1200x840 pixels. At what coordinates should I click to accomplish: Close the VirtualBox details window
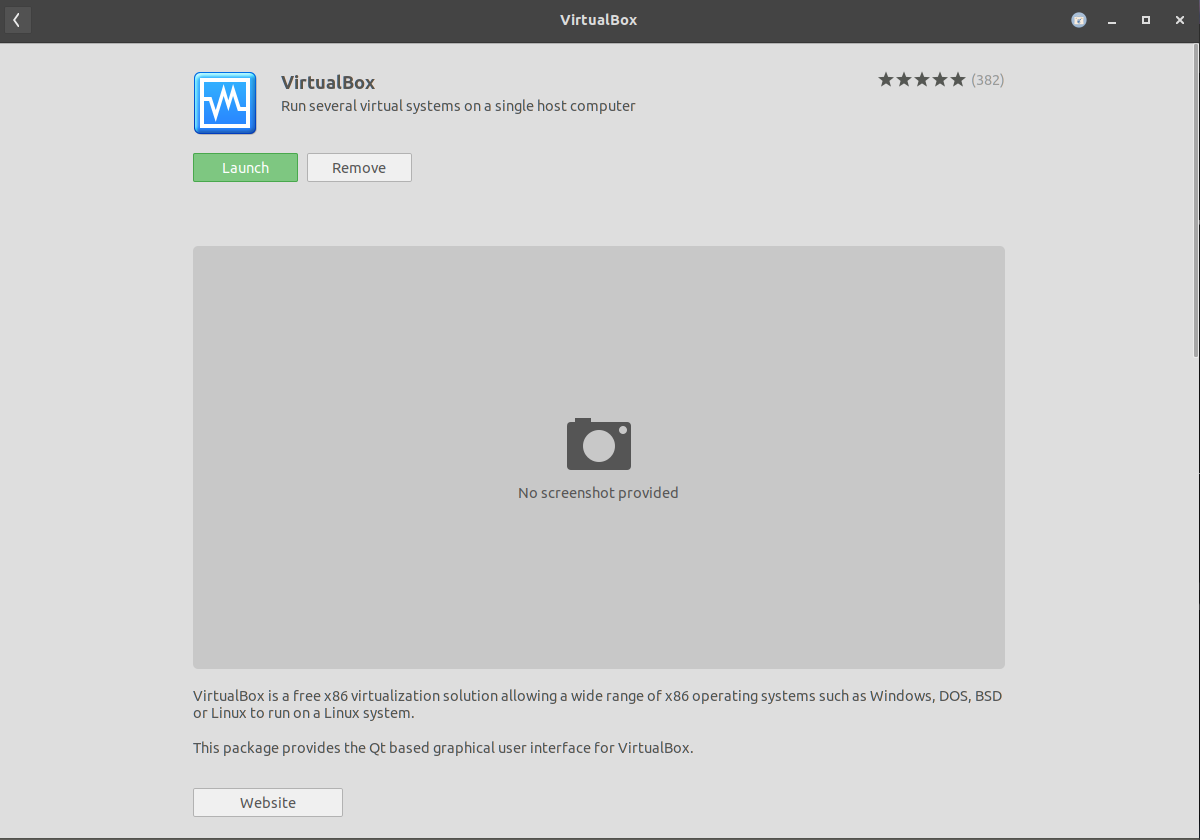click(1179, 20)
